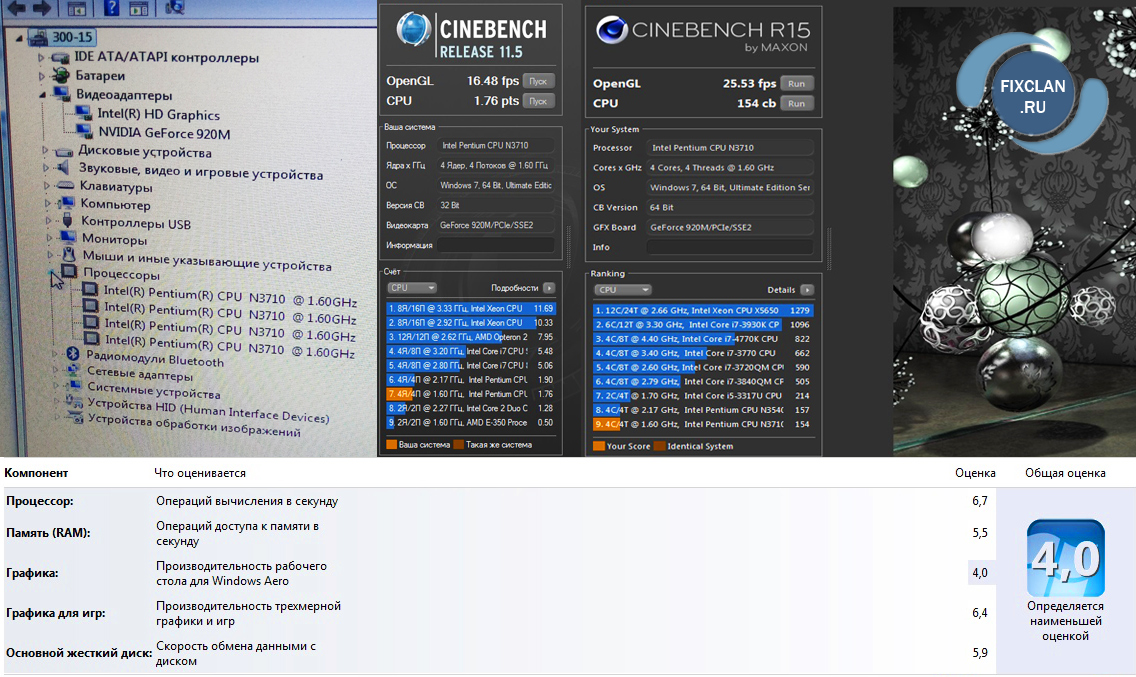Click the Видеоадаптеры category icon

point(62,94)
